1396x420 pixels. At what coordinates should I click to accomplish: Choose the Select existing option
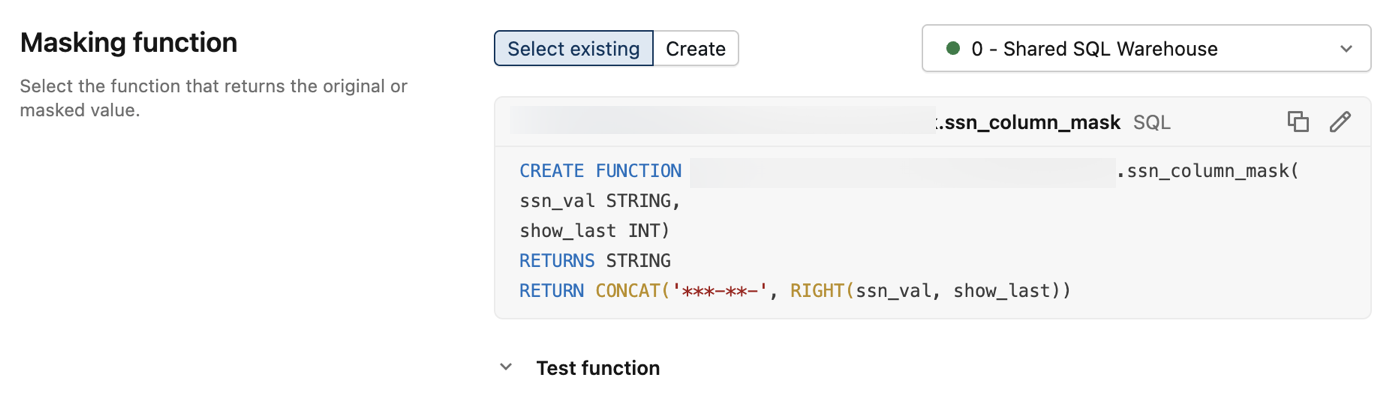click(x=573, y=49)
